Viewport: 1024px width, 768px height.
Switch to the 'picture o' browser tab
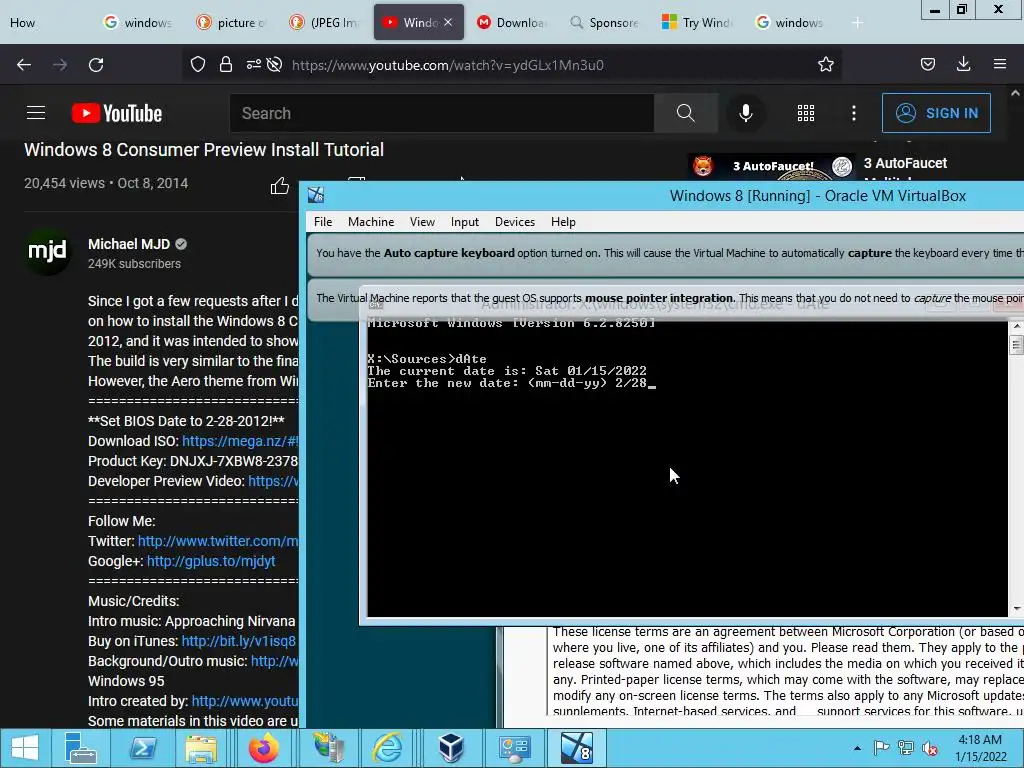tap(232, 23)
